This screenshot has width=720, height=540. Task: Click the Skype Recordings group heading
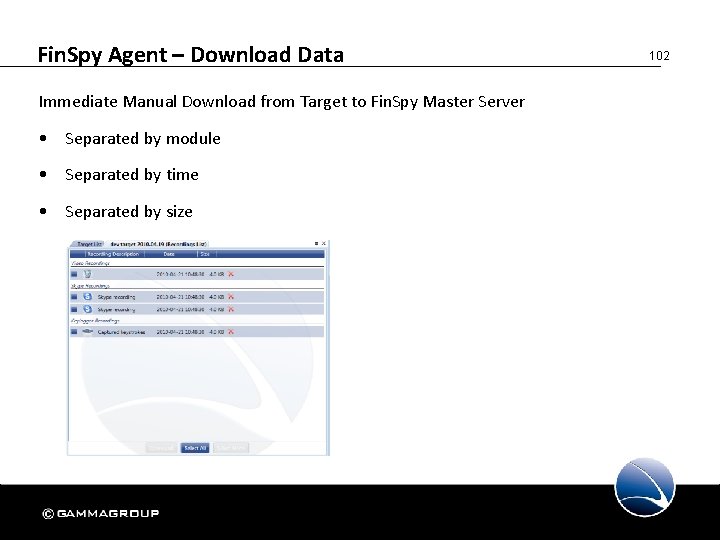(90, 286)
